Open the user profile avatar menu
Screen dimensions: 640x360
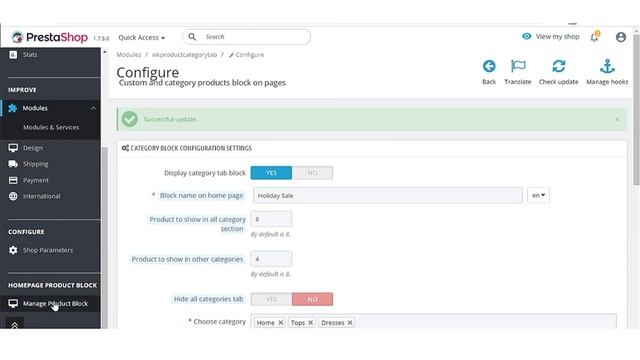(x=621, y=37)
